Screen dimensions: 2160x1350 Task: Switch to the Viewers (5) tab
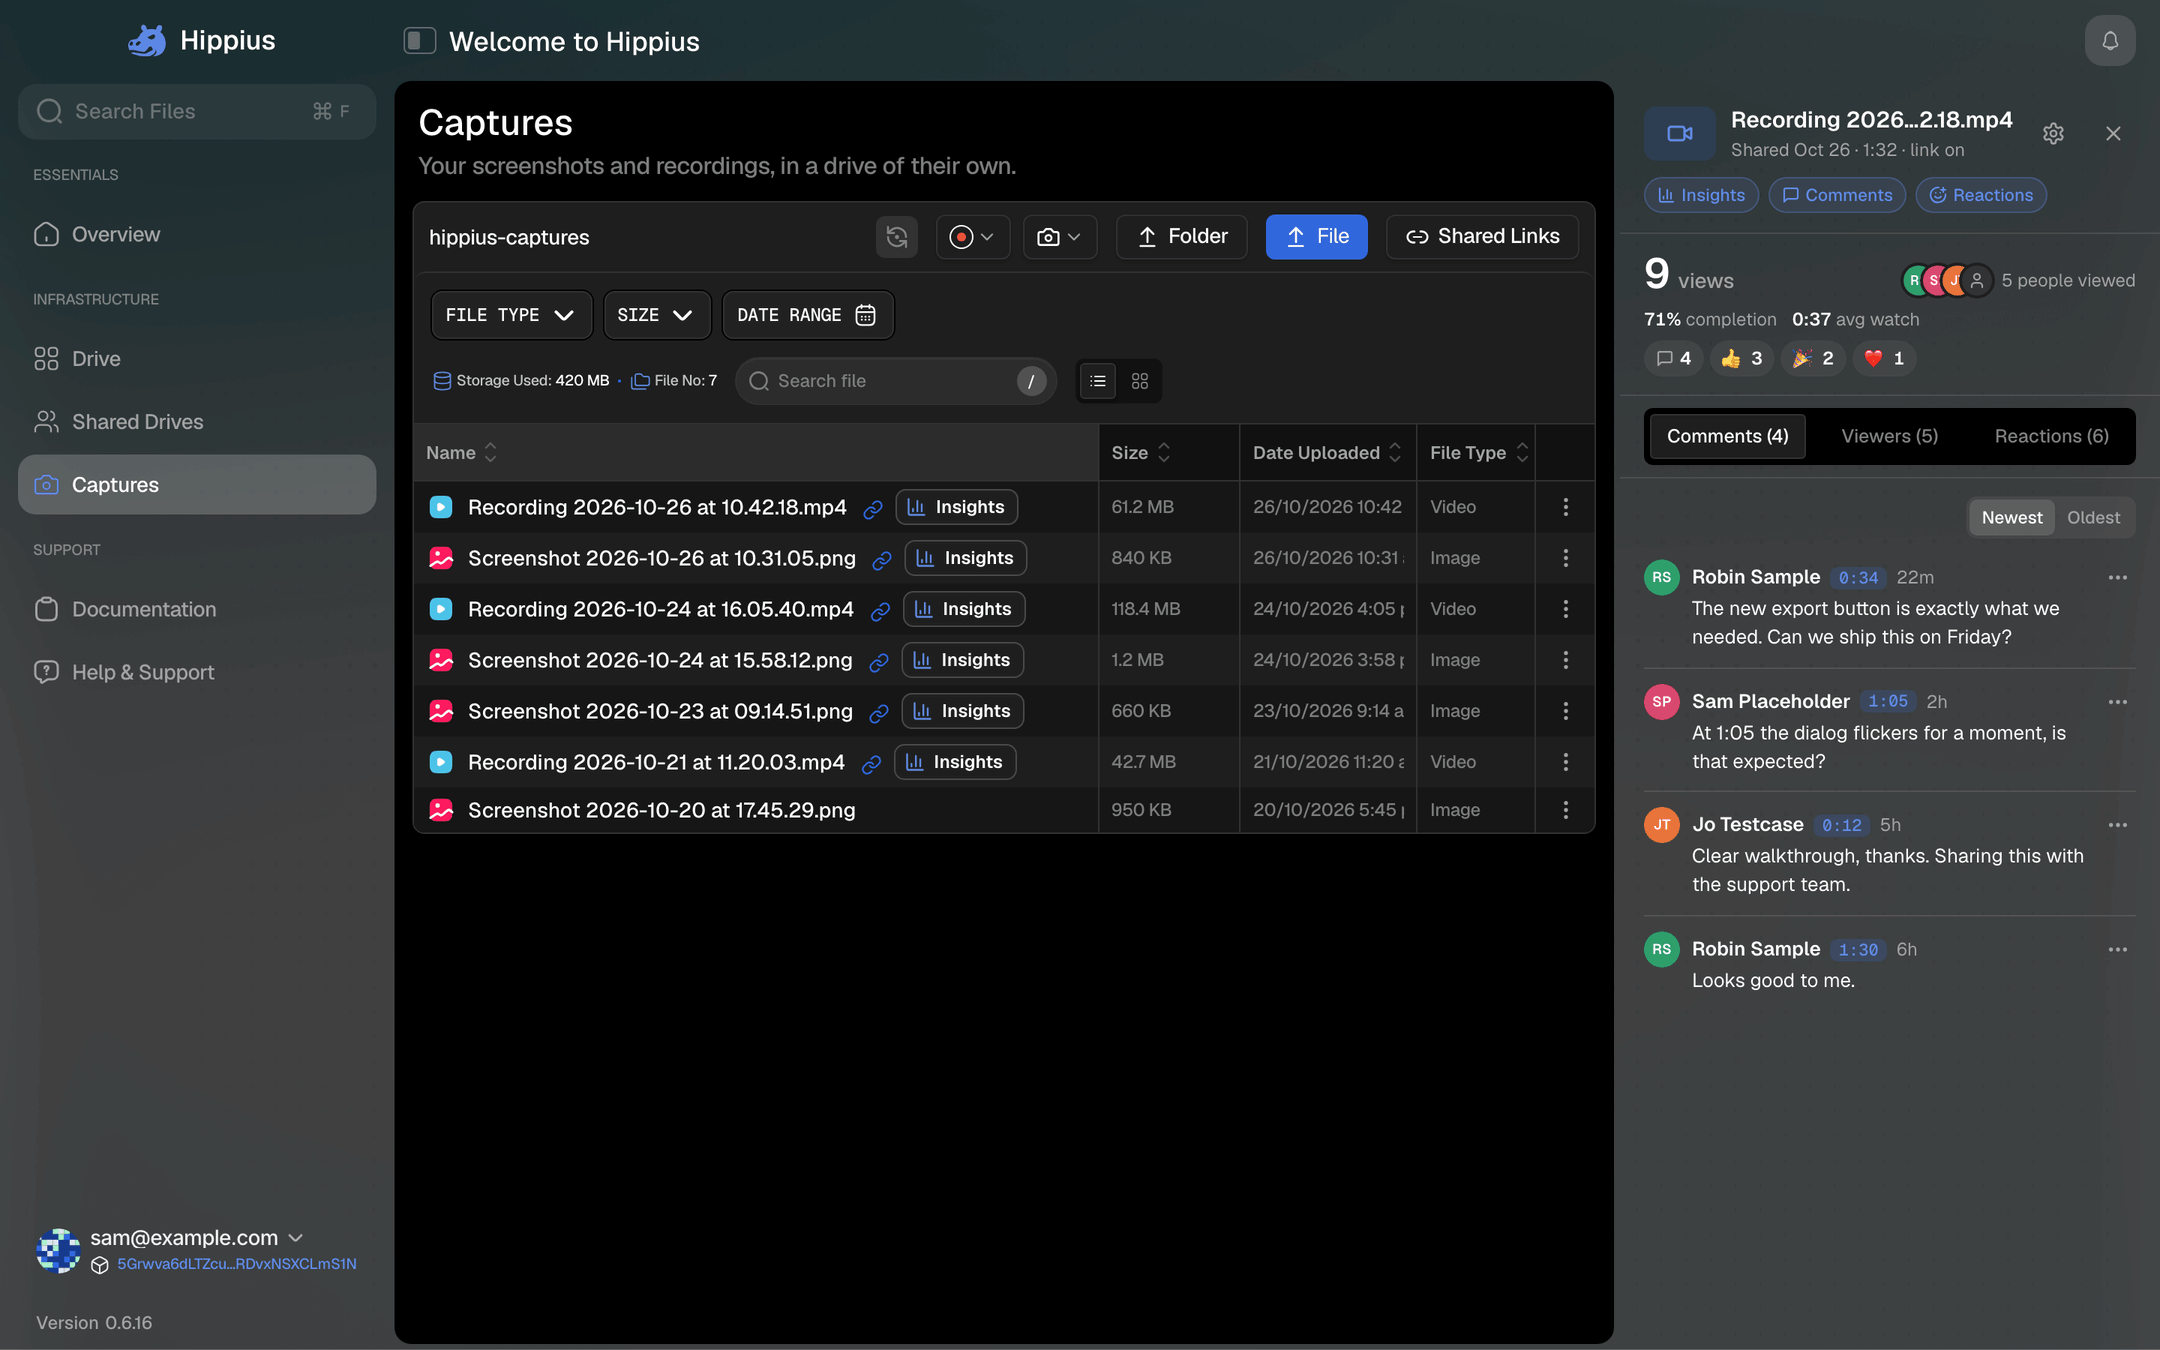tap(1889, 437)
